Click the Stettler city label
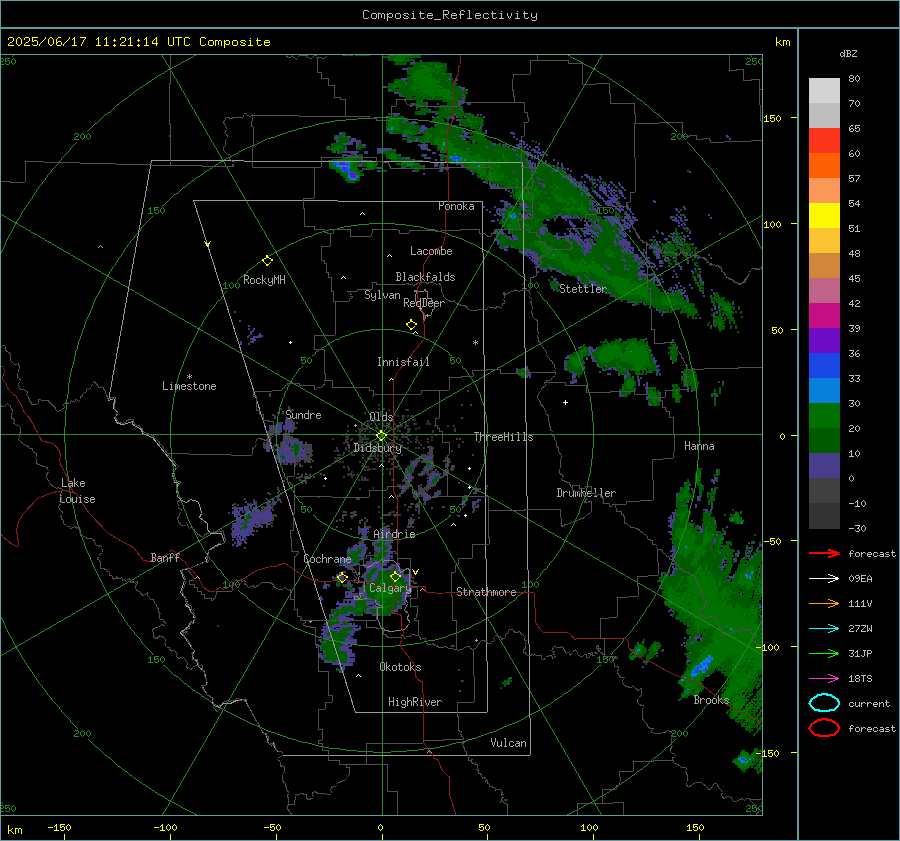The image size is (900, 841). [583, 289]
